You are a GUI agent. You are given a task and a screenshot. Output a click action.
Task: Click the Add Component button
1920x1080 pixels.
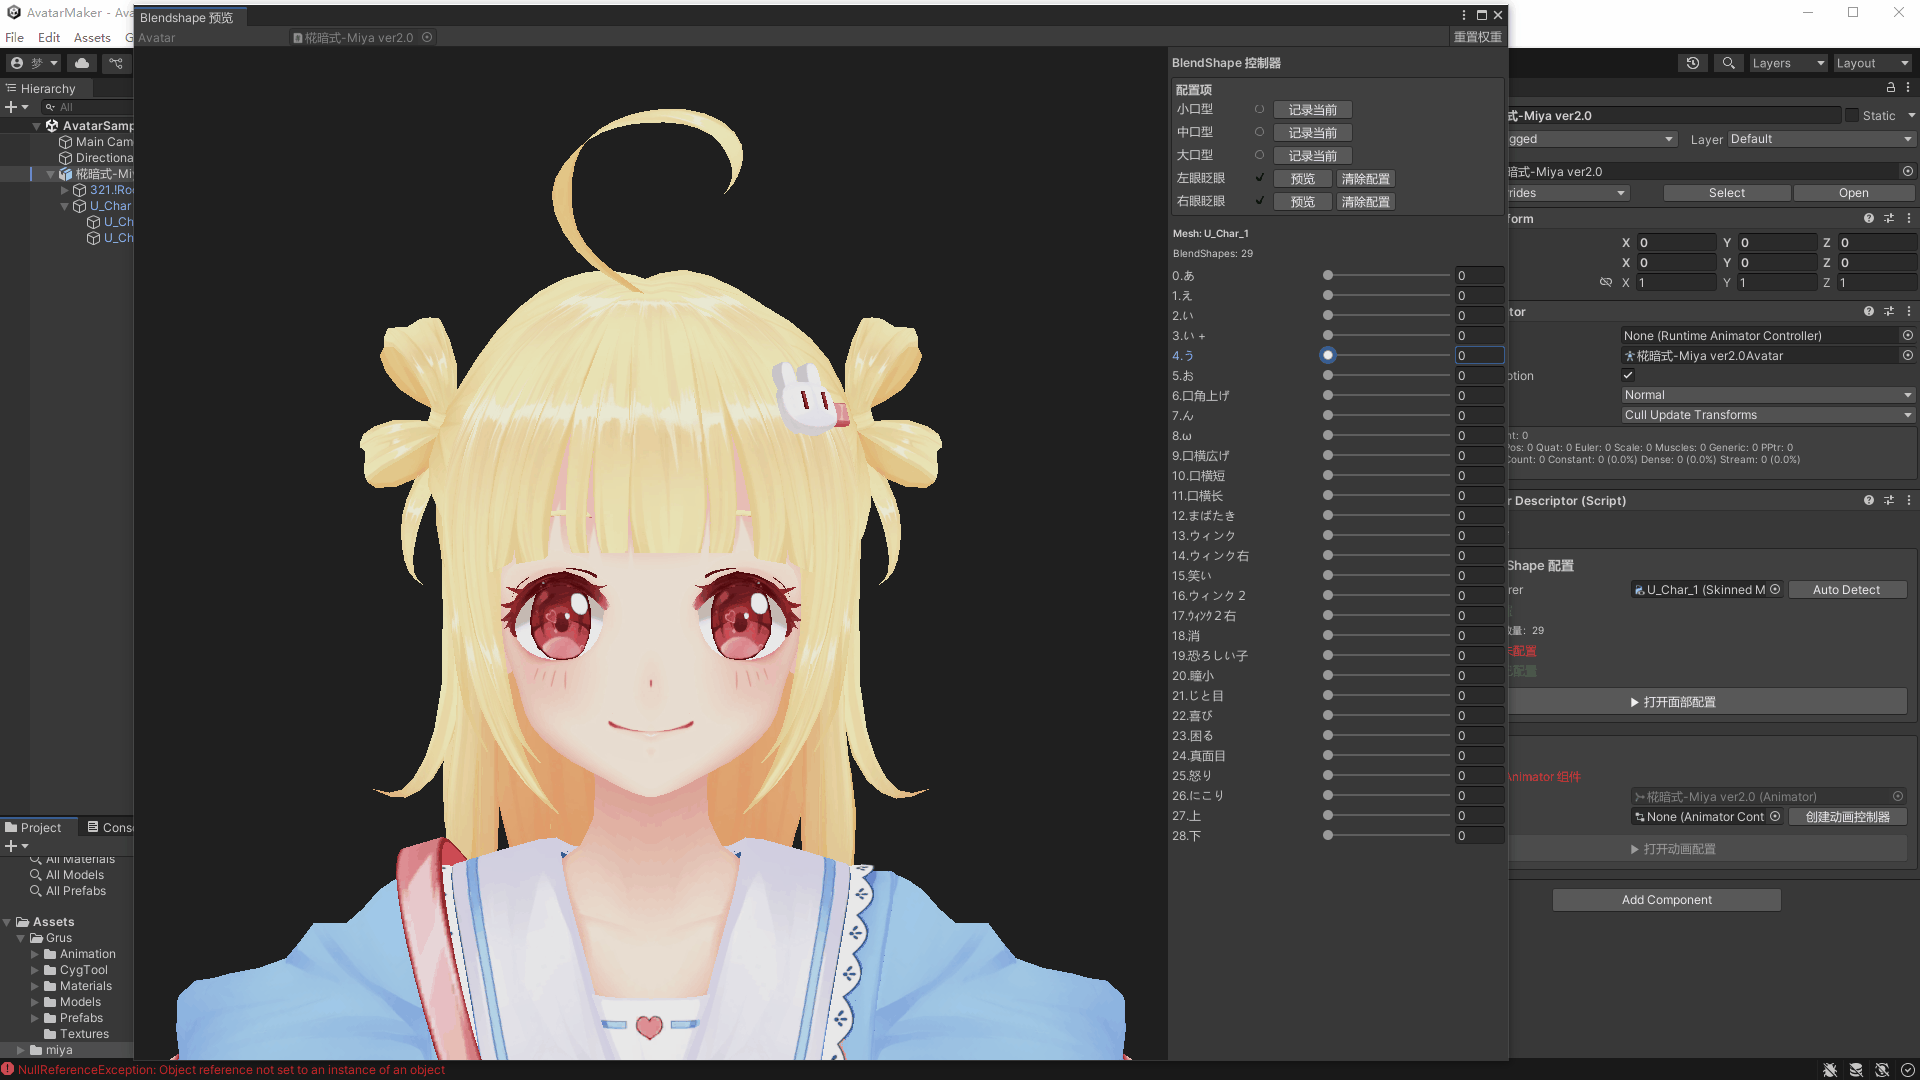coord(1666,900)
